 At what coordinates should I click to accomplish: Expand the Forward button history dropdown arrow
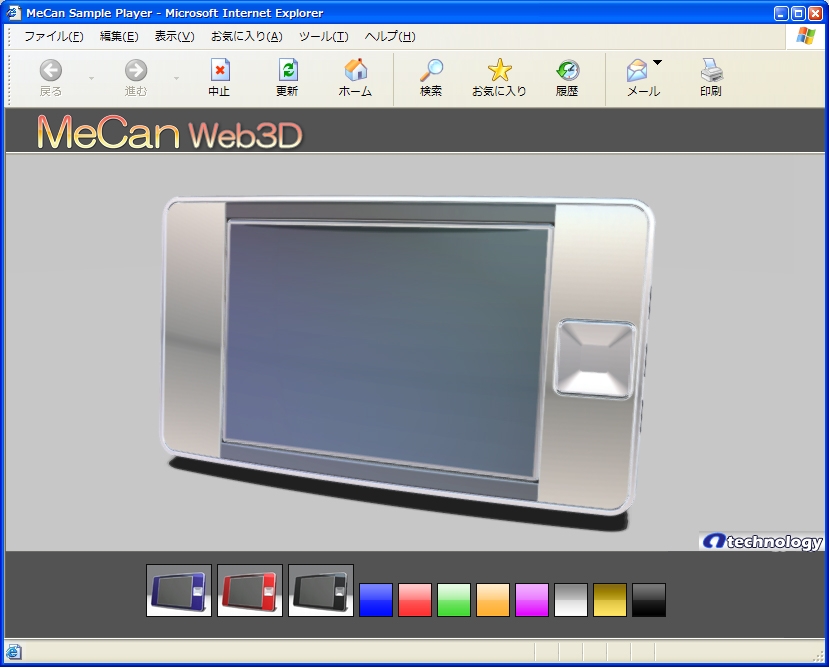click(177, 78)
